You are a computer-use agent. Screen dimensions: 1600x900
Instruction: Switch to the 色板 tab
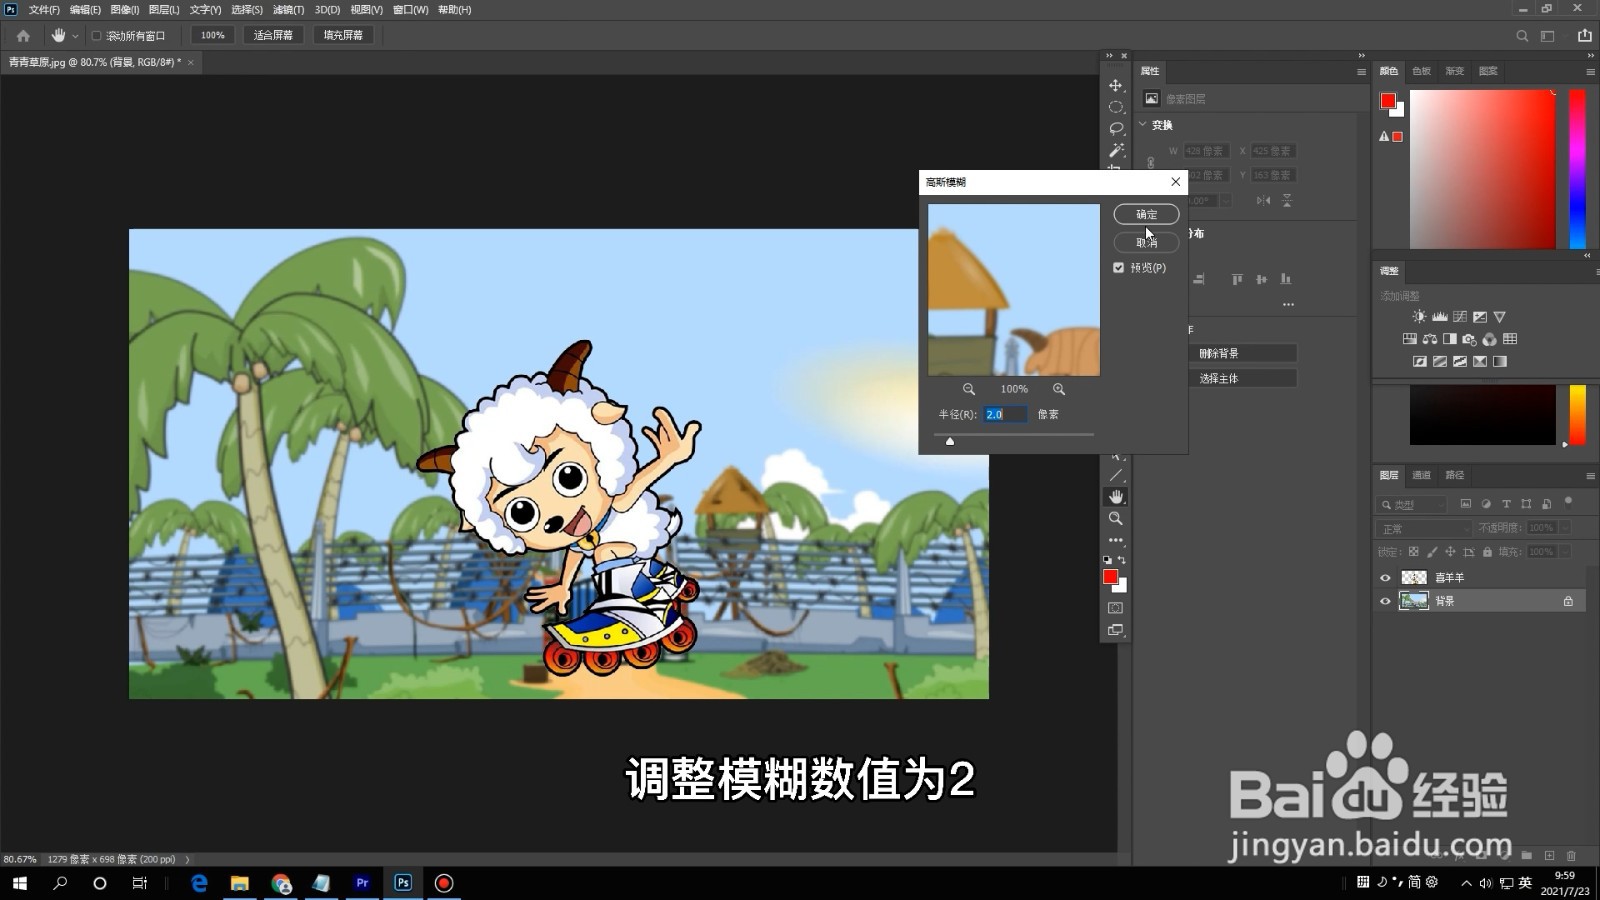[x=1421, y=71]
